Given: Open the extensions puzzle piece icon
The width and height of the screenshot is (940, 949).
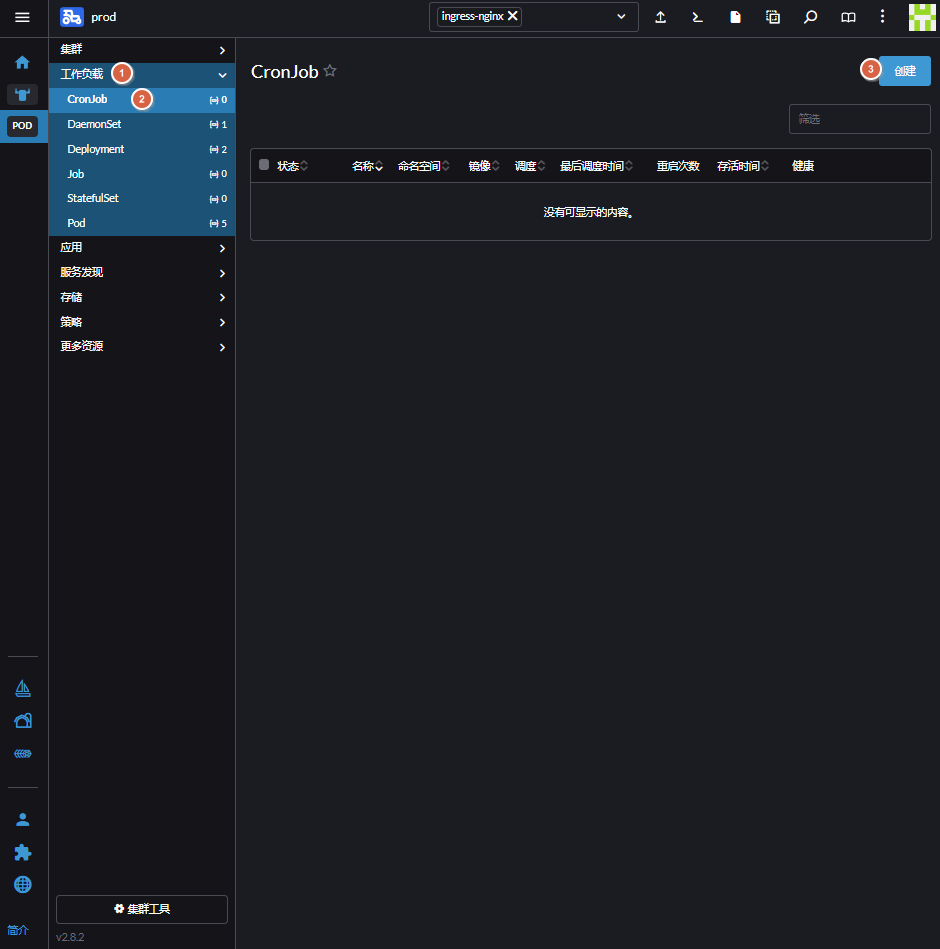Looking at the screenshot, I should (x=22, y=852).
